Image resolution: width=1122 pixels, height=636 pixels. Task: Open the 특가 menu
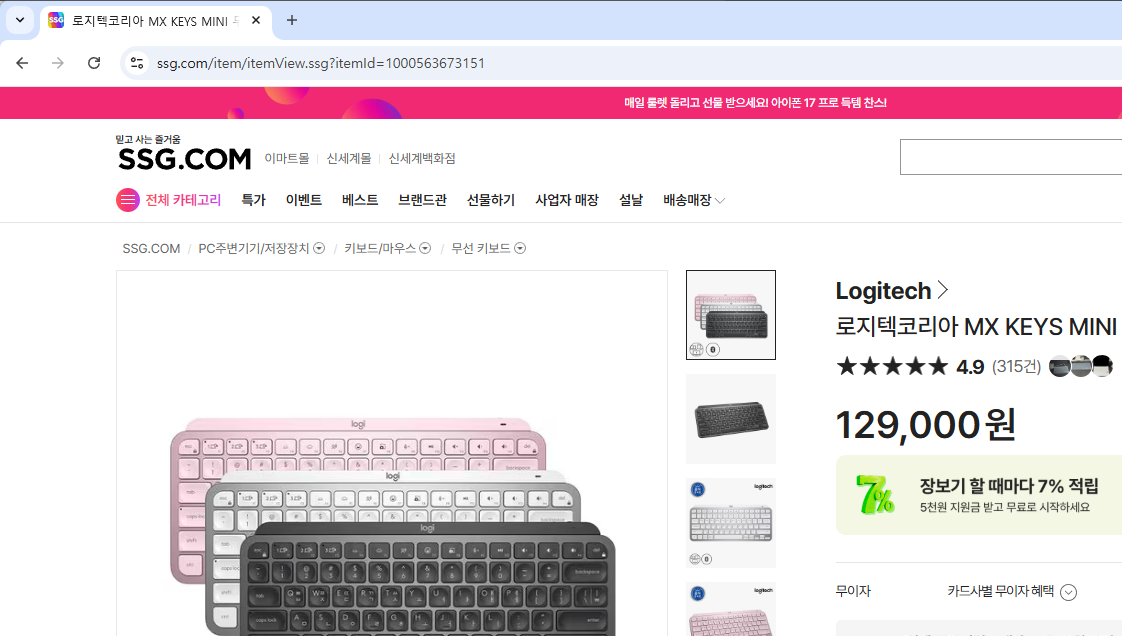(253, 200)
